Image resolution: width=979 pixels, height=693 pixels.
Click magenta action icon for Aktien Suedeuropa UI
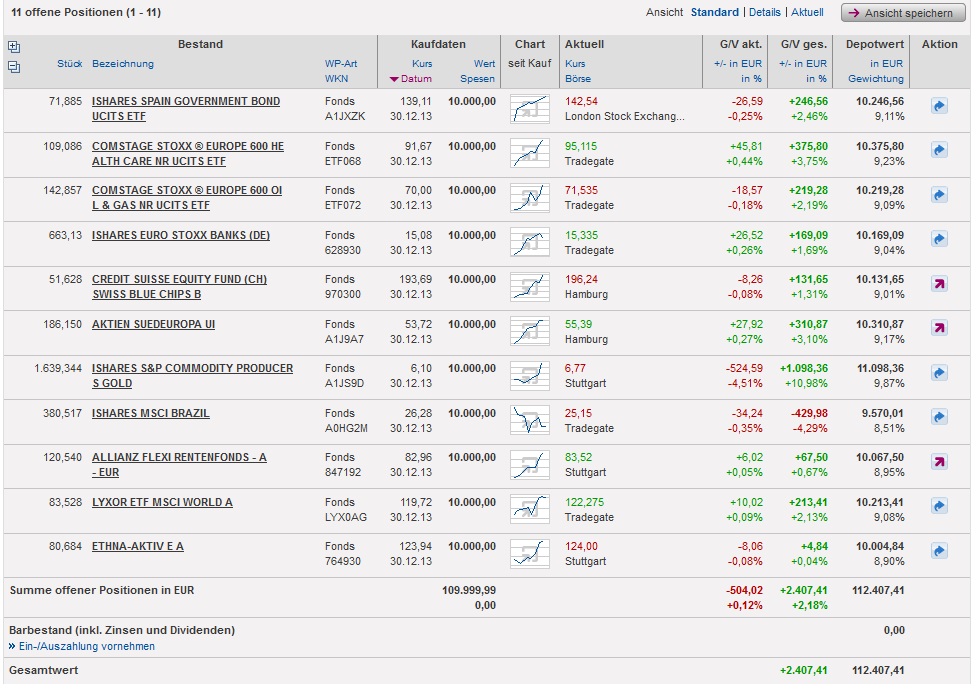[x=939, y=328]
